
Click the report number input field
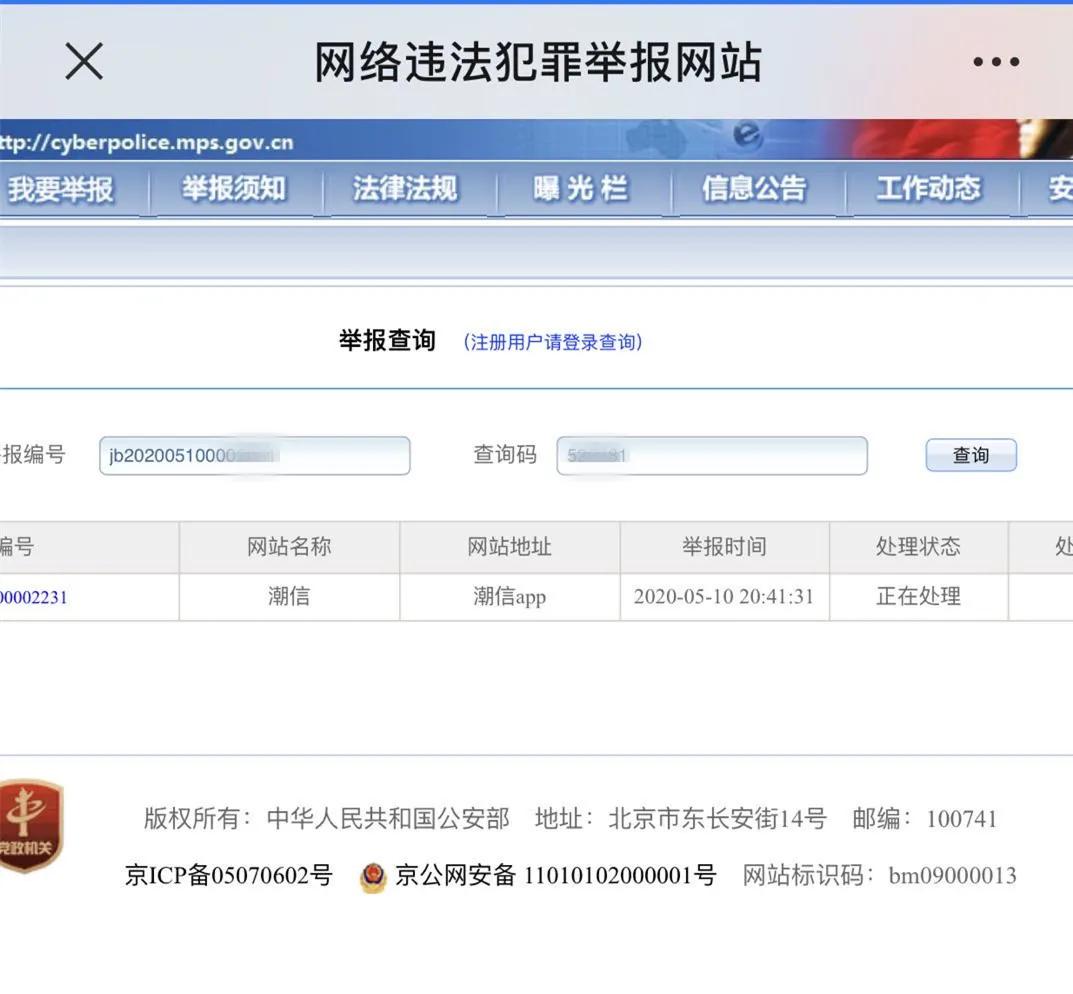pos(253,455)
